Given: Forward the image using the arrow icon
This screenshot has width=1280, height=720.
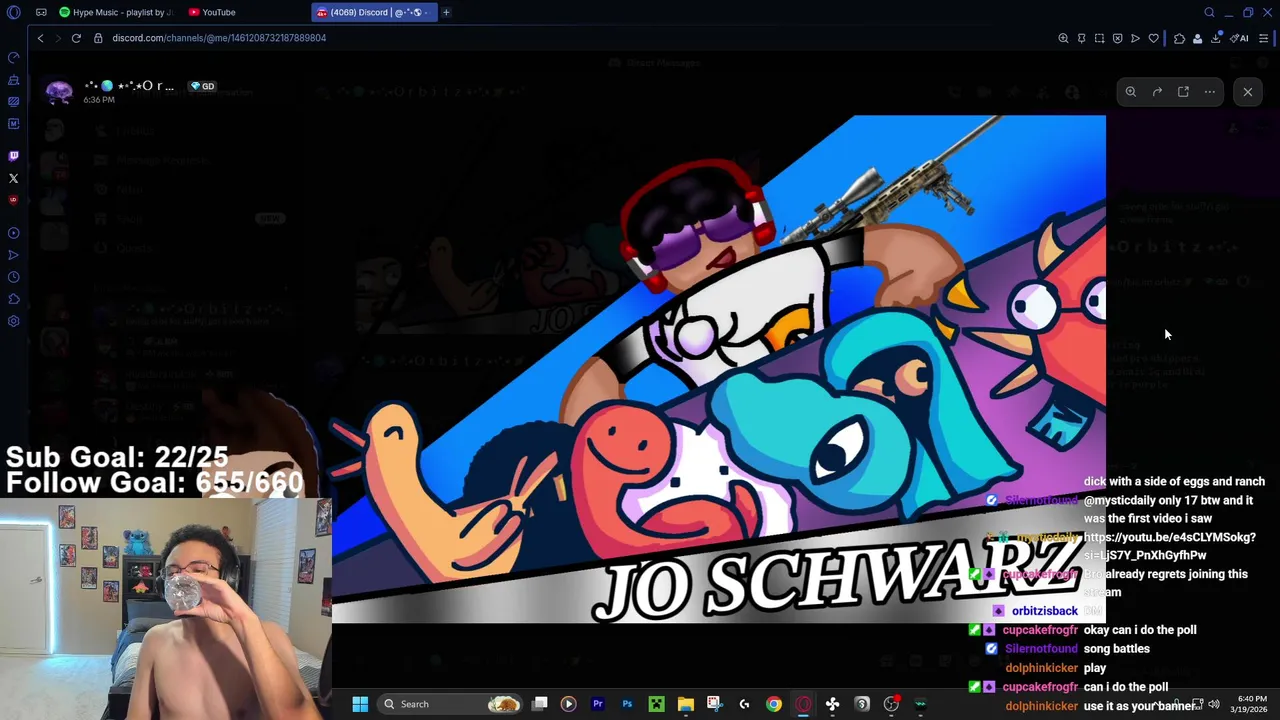Looking at the screenshot, I should pyautogui.click(x=1157, y=92).
